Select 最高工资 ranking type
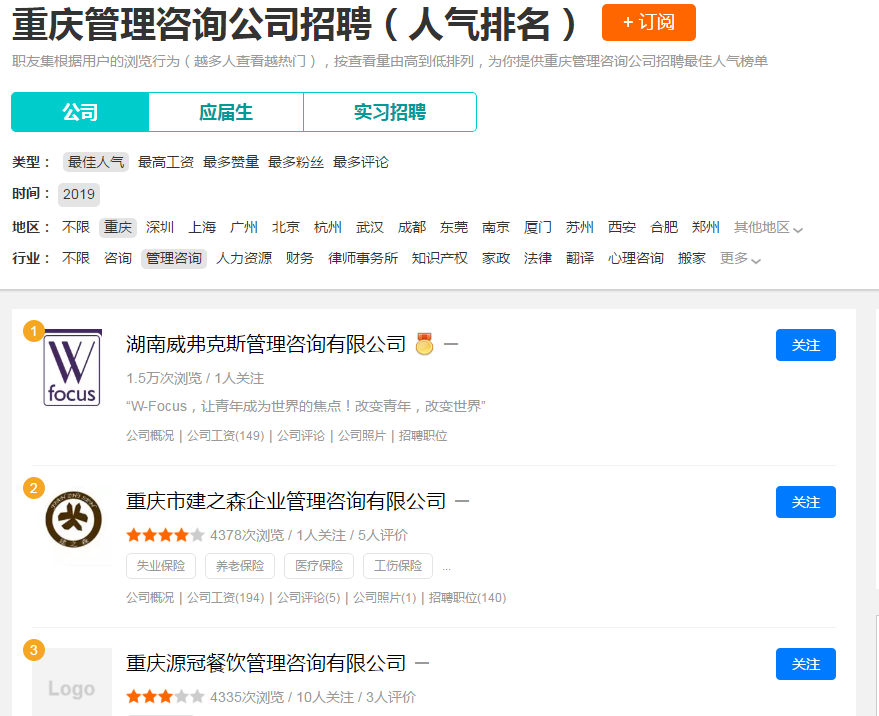 (x=165, y=162)
